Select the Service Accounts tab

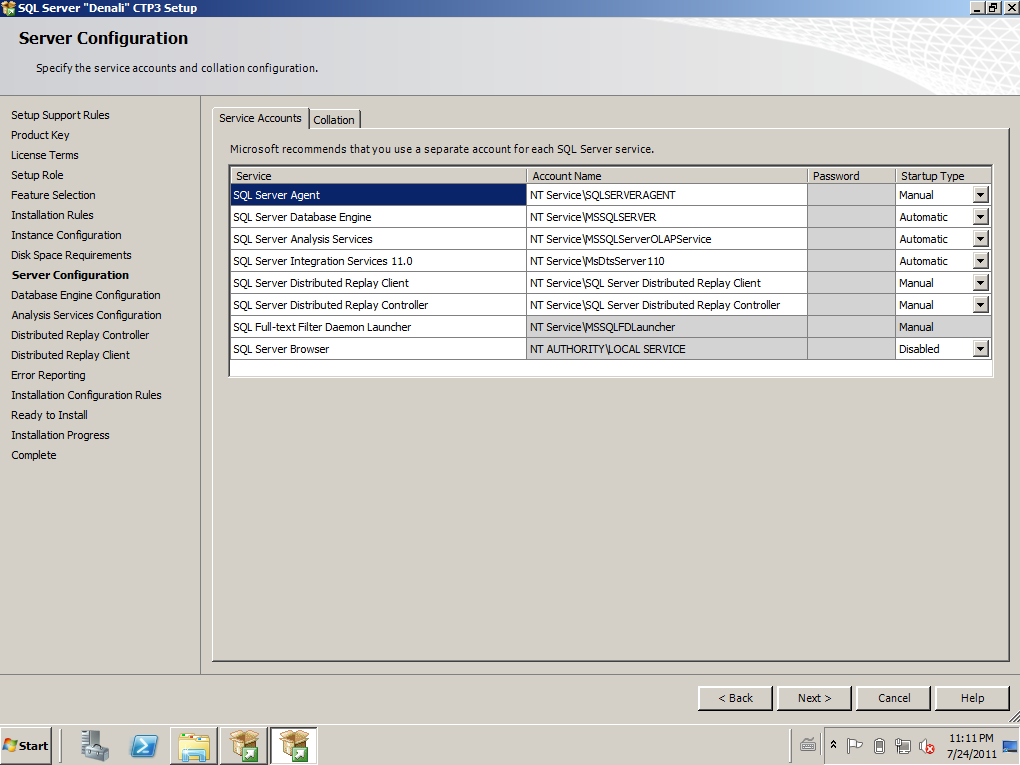(x=260, y=118)
